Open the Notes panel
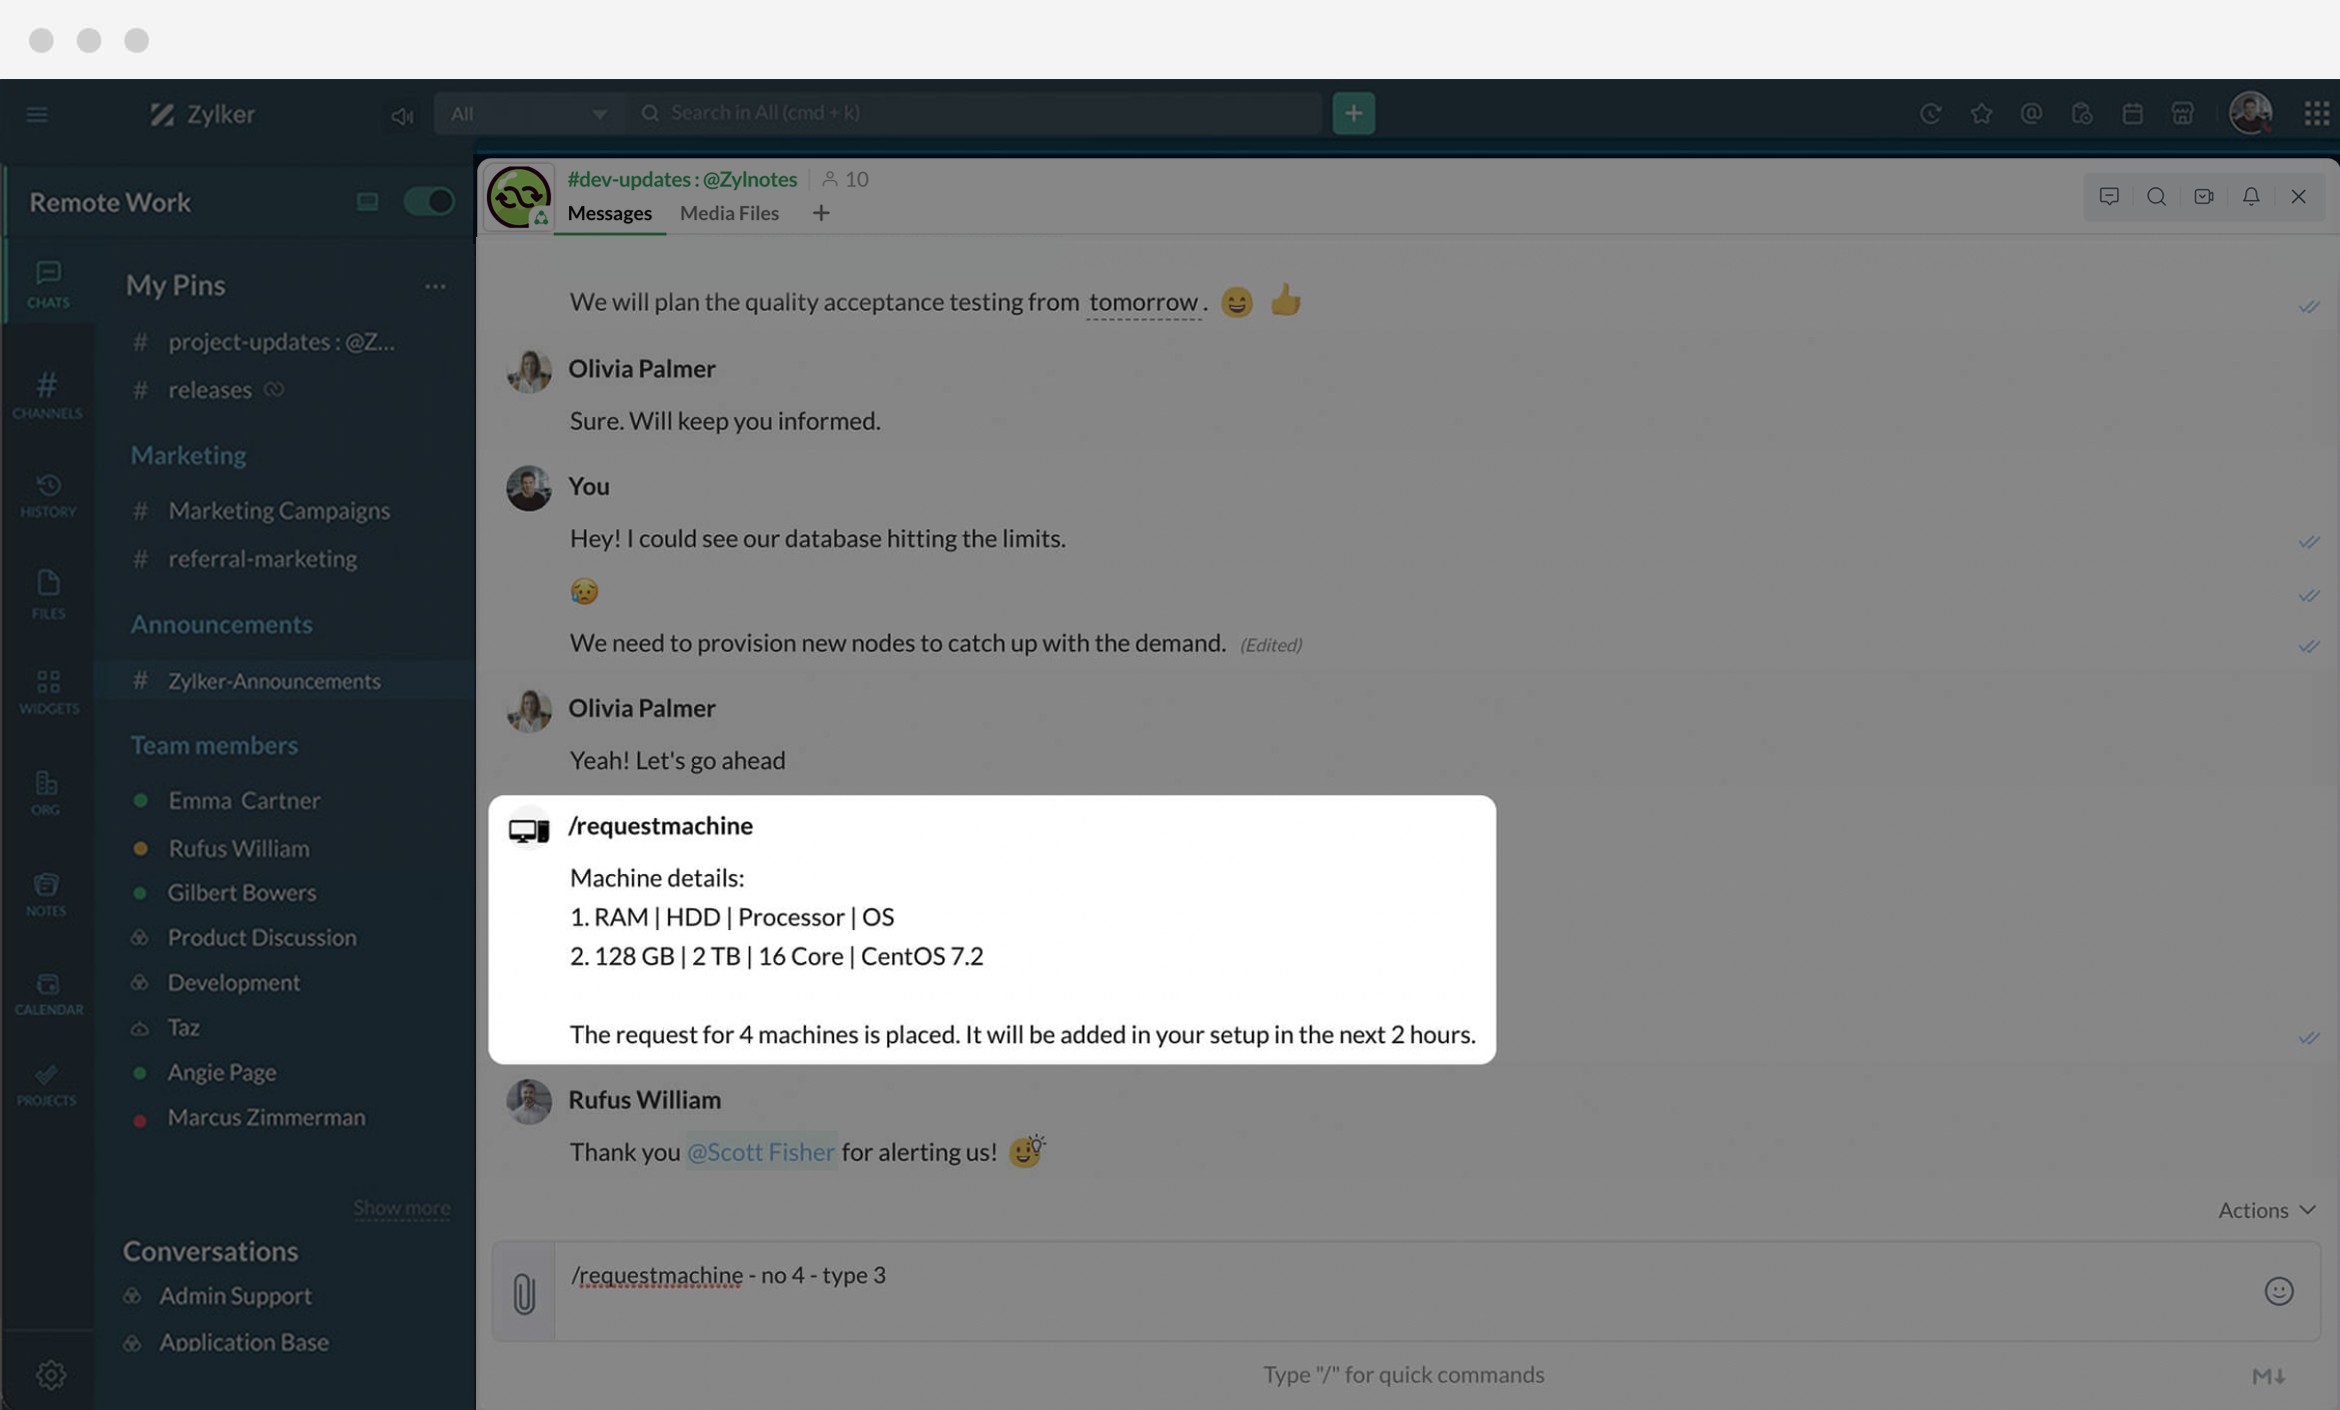This screenshot has width=2340, height=1410. click(45, 894)
